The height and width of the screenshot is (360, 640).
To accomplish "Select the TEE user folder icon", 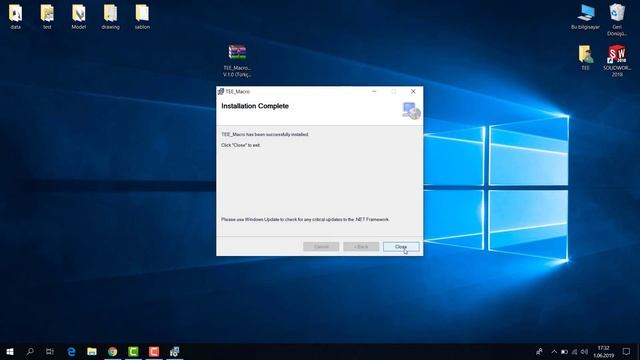I will pos(585,58).
